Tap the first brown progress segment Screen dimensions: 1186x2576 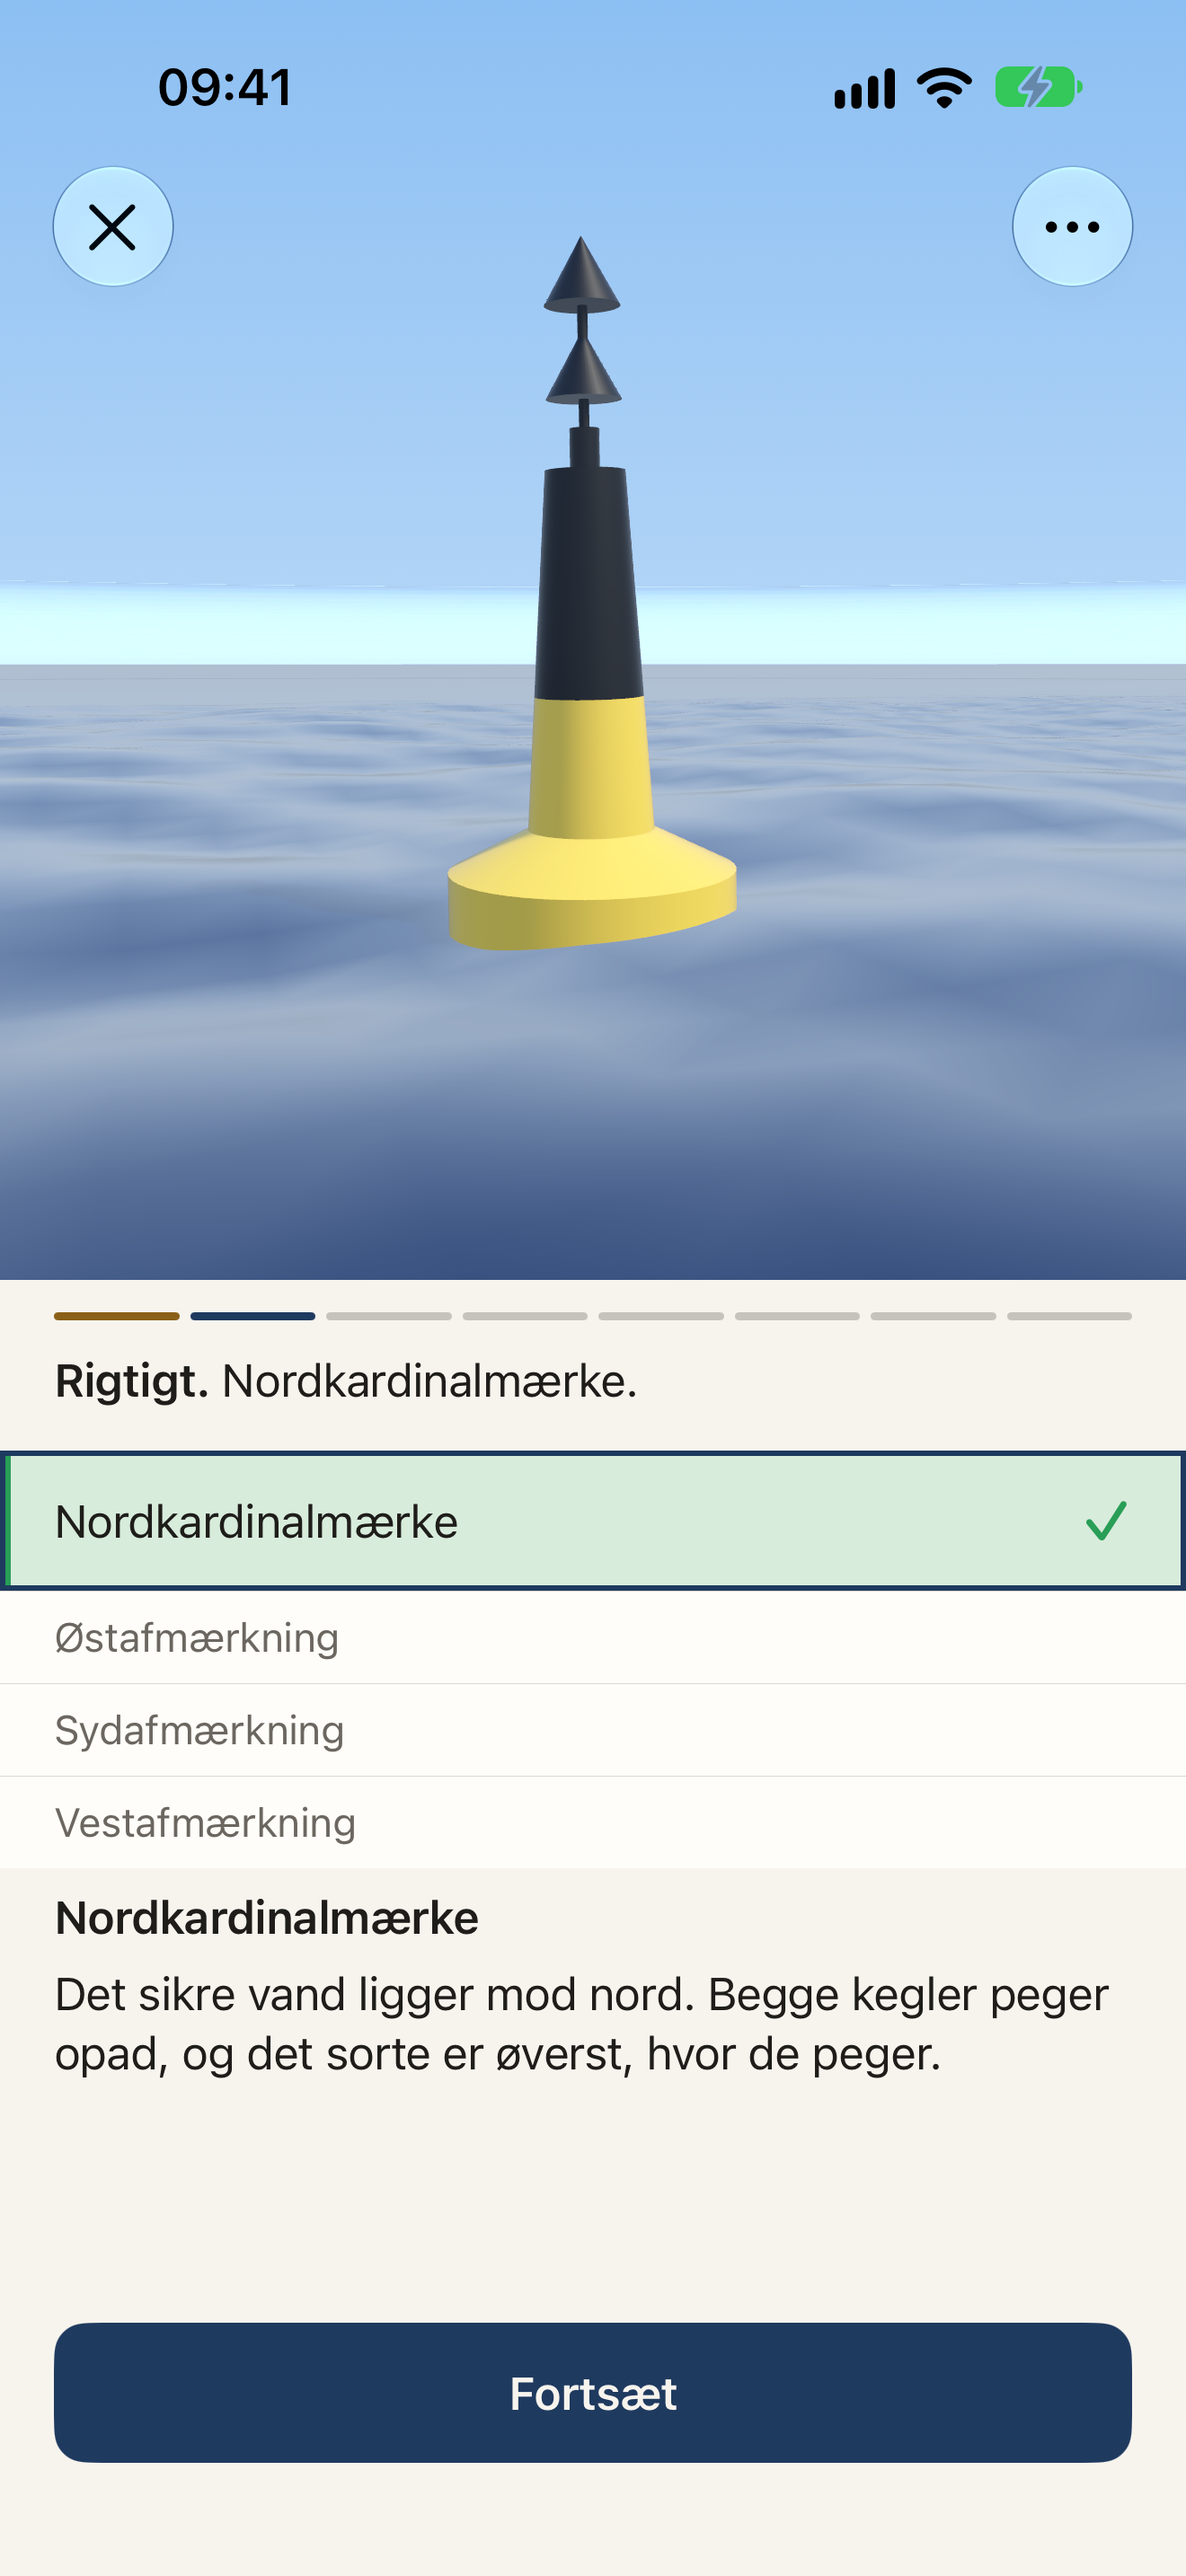[x=117, y=1316]
